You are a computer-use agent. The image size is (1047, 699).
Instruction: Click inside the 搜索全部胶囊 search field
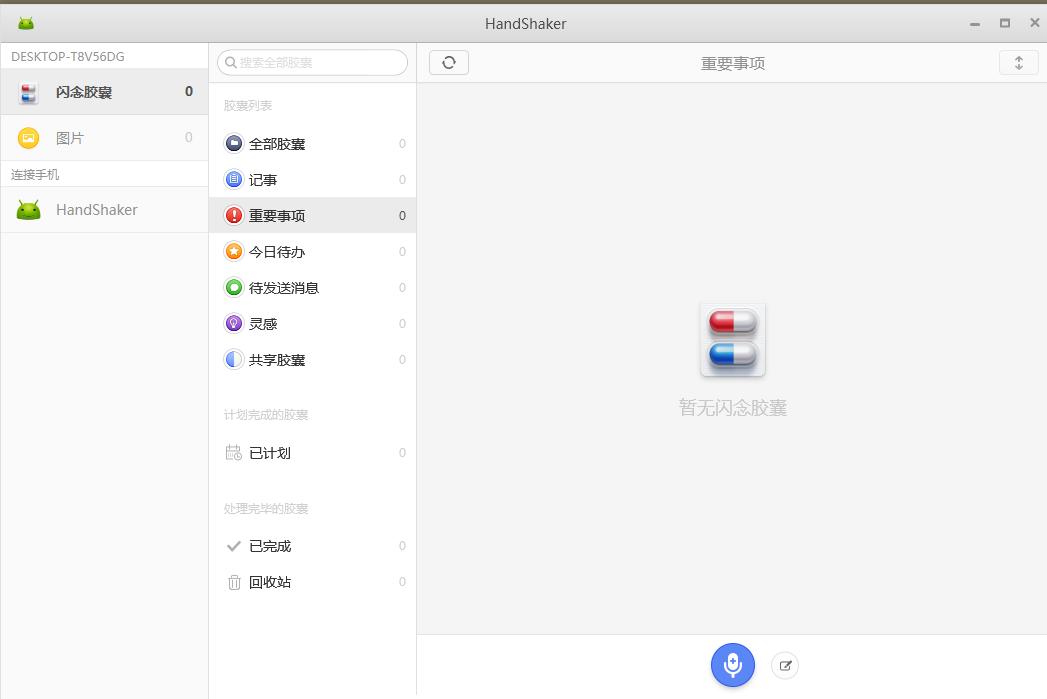coord(311,62)
